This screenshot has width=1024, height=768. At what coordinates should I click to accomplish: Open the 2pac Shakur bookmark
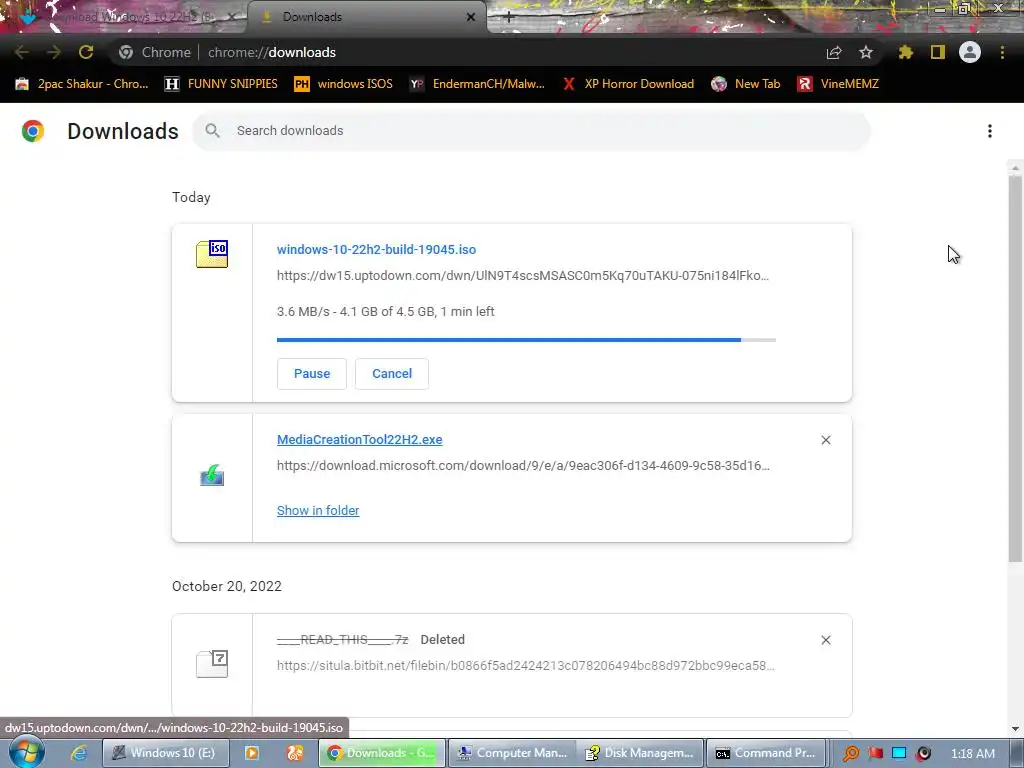tap(82, 84)
